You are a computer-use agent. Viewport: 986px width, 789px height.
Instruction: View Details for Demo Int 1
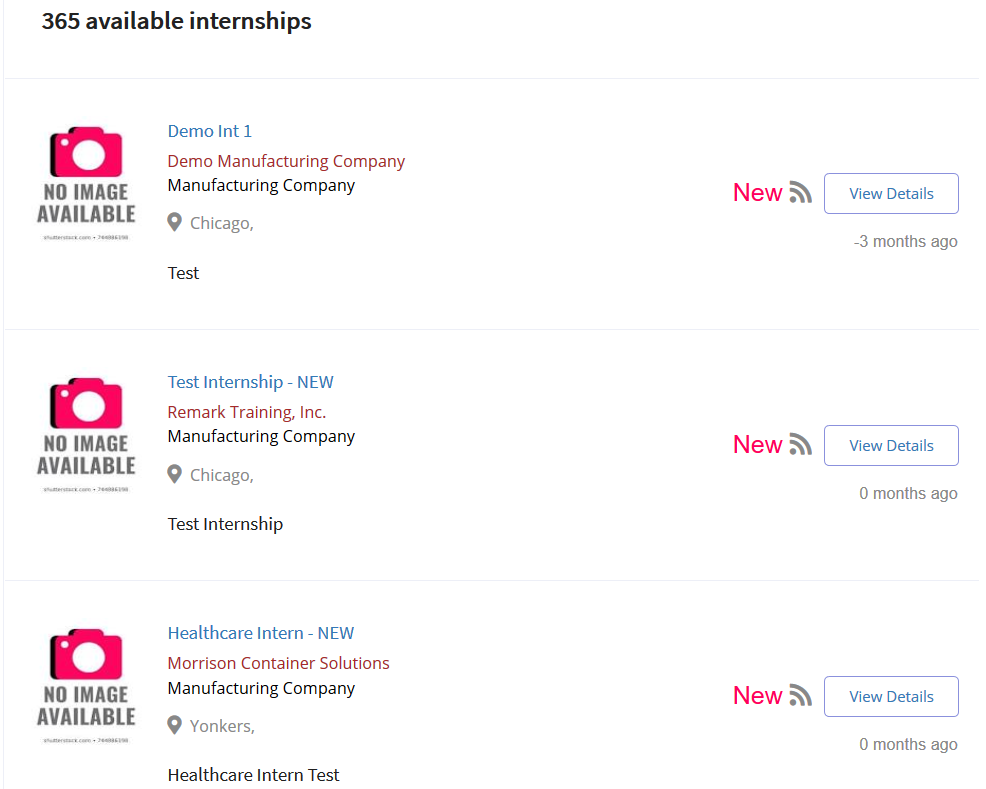(x=891, y=194)
